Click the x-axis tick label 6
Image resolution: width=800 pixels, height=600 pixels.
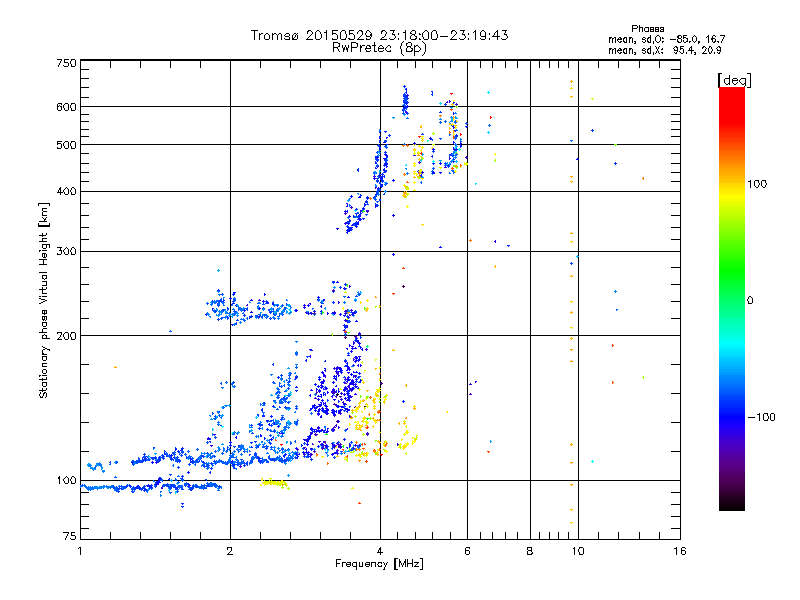467,551
